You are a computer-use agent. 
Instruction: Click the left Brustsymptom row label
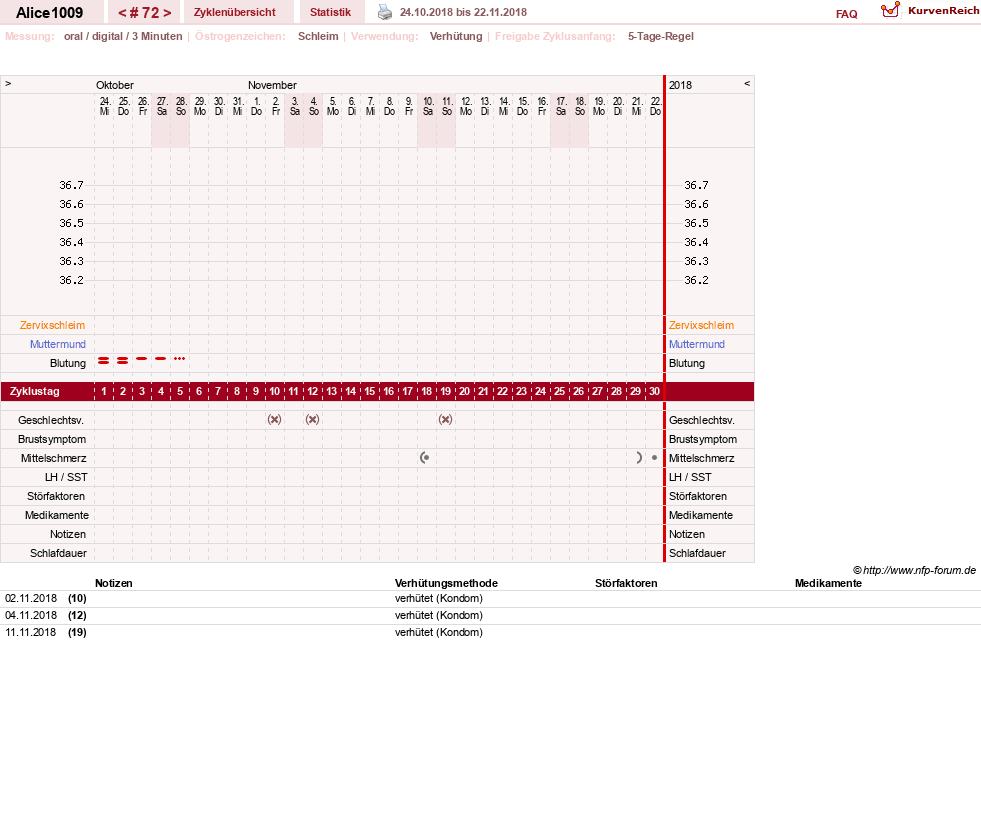click(x=52, y=439)
